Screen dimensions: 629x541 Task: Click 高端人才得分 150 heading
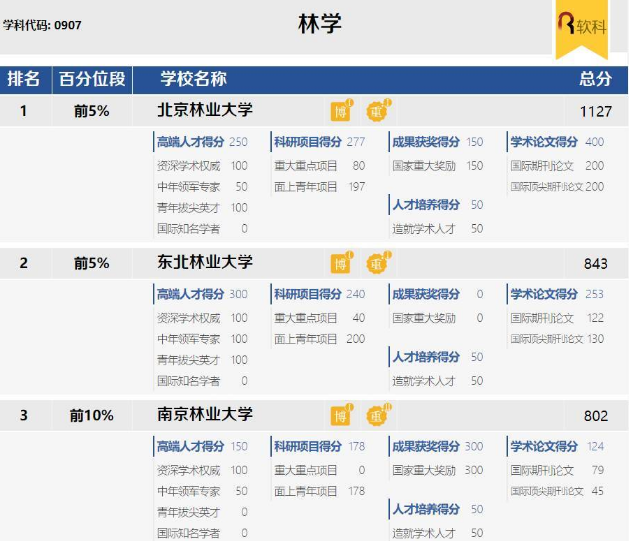coord(202,446)
